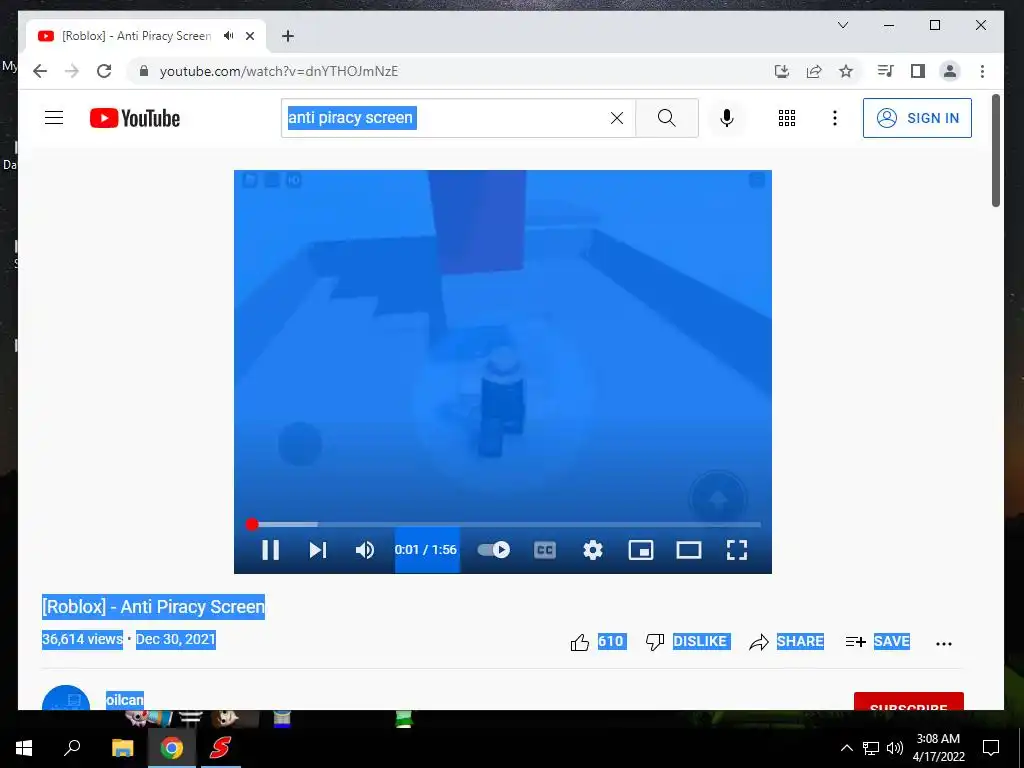
Task: Open the oilcan channel link
Action: click(x=125, y=699)
